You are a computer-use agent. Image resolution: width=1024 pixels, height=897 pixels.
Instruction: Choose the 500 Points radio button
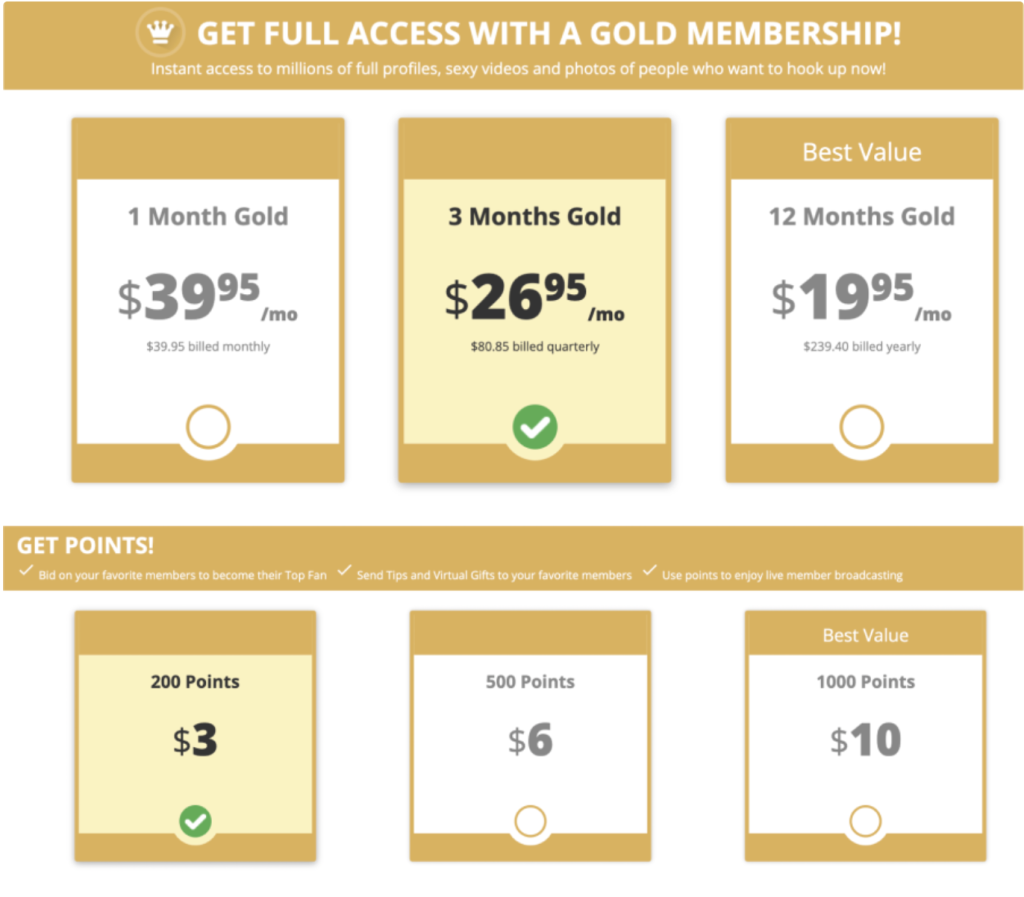point(530,822)
